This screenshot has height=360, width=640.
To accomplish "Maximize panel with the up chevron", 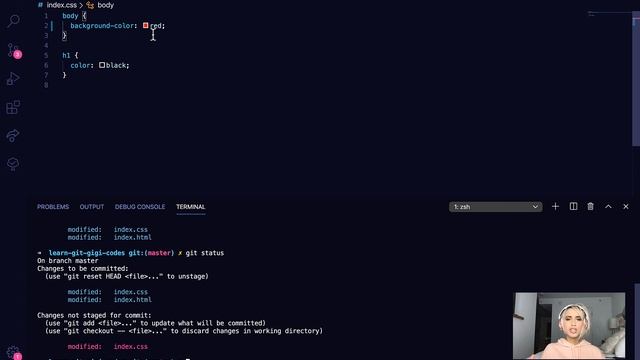I will pos(608,207).
